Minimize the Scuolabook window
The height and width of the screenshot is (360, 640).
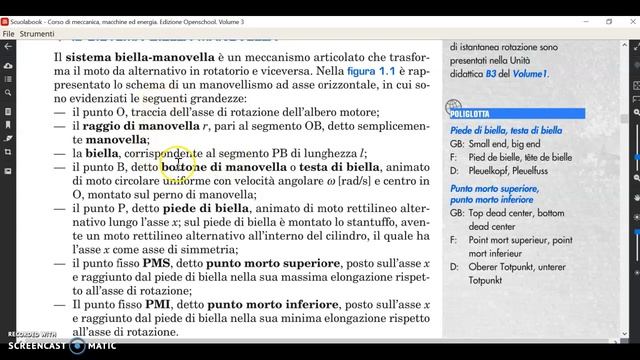(x=586, y=22)
